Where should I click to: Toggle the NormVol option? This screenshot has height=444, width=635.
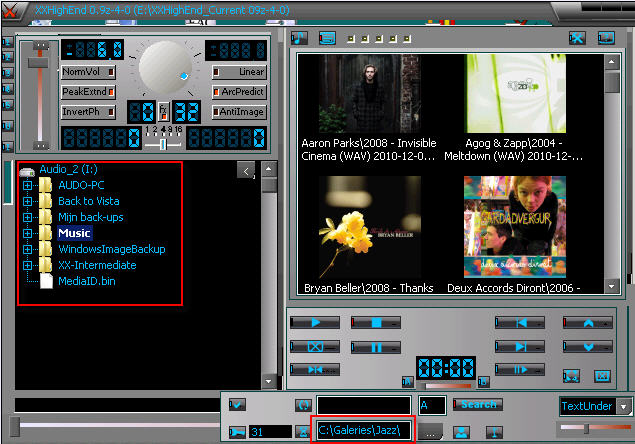click(x=88, y=72)
